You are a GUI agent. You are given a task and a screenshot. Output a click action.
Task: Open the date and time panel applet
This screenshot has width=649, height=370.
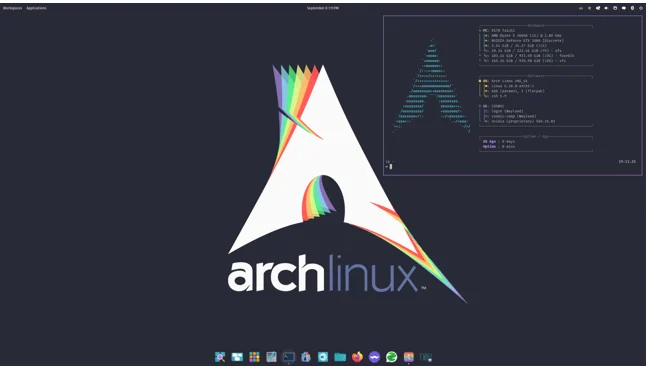point(323,8)
